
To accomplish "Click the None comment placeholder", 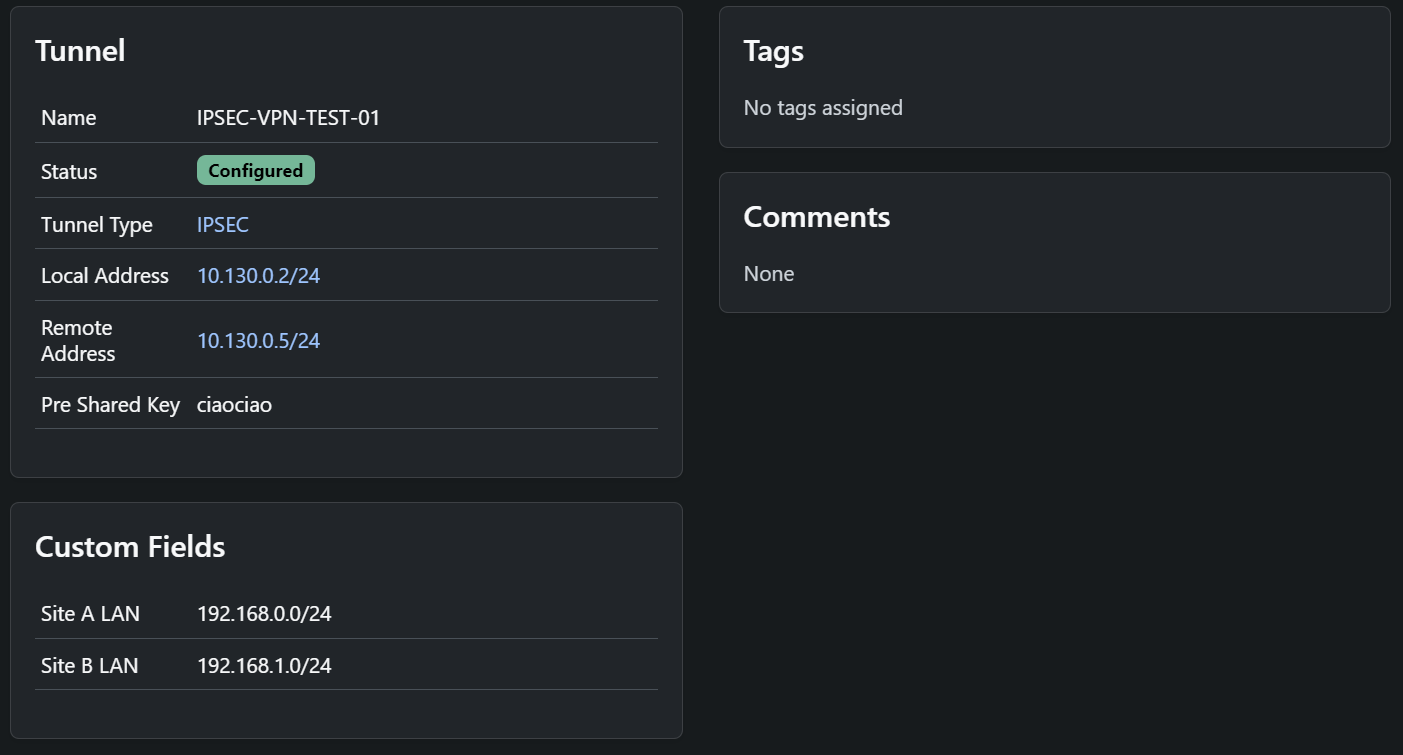I will tap(769, 273).
